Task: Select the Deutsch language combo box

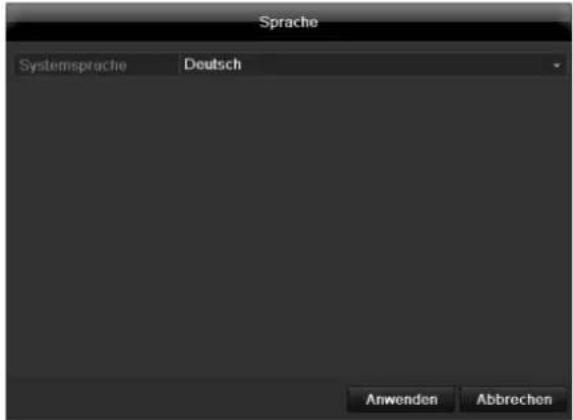Action: pyautogui.click(x=372, y=65)
